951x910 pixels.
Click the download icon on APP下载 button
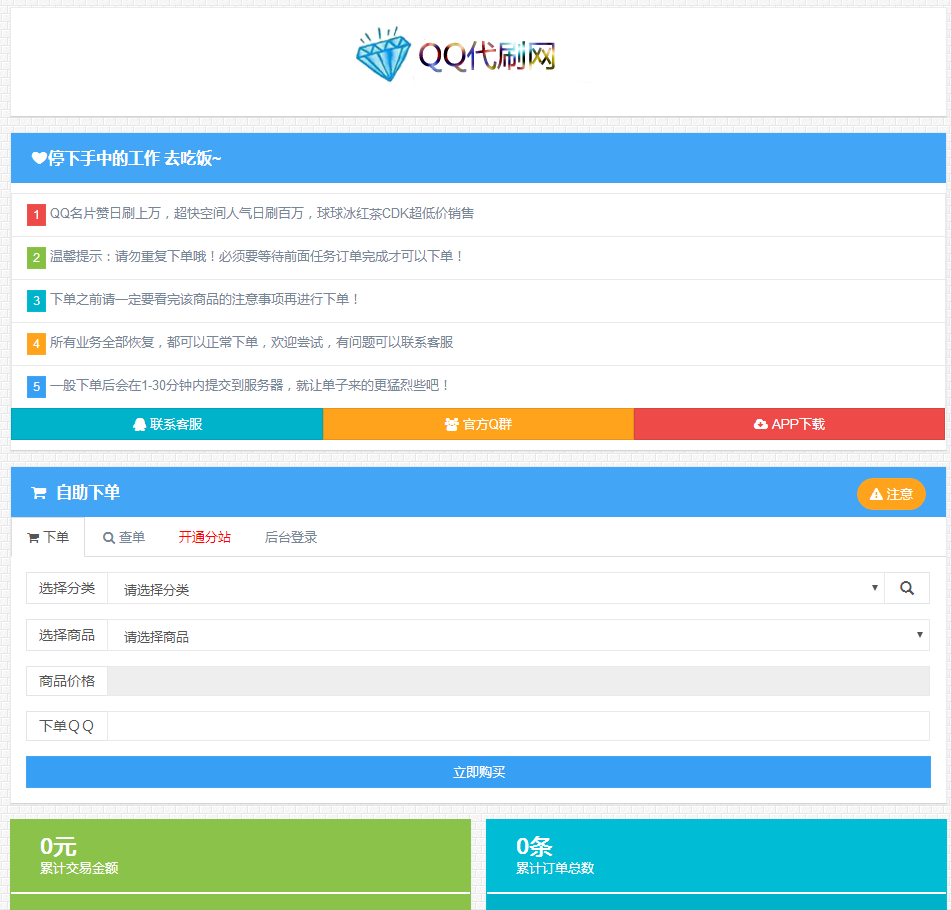760,424
